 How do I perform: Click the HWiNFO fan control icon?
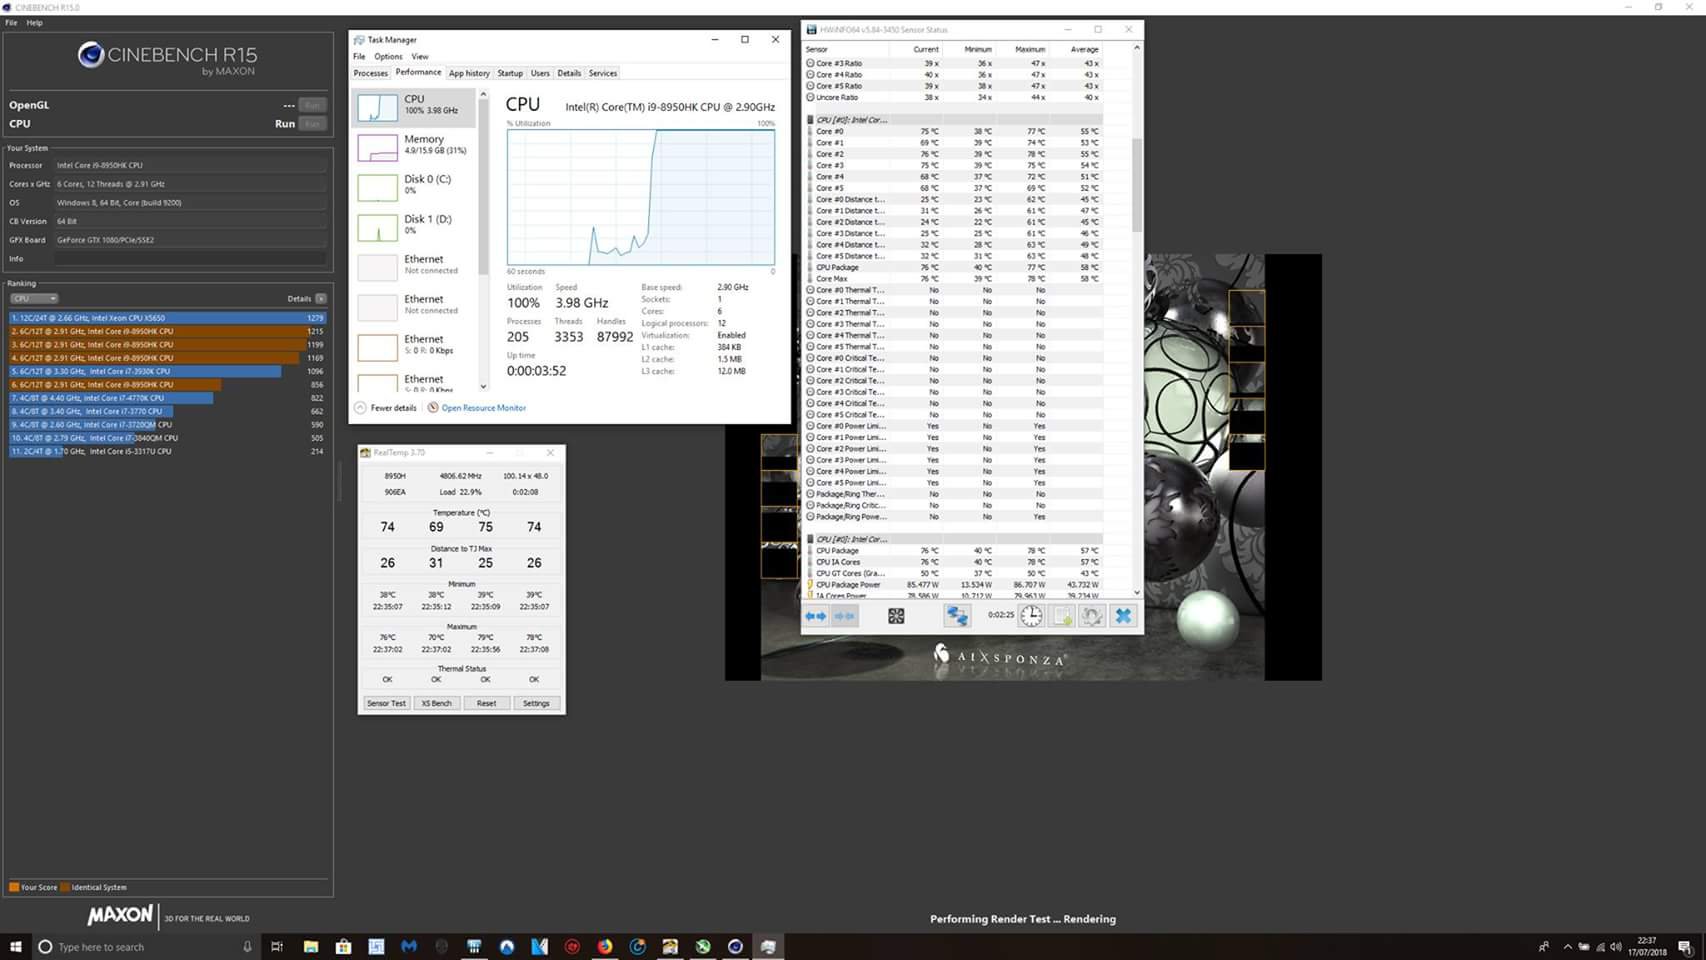[896, 616]
